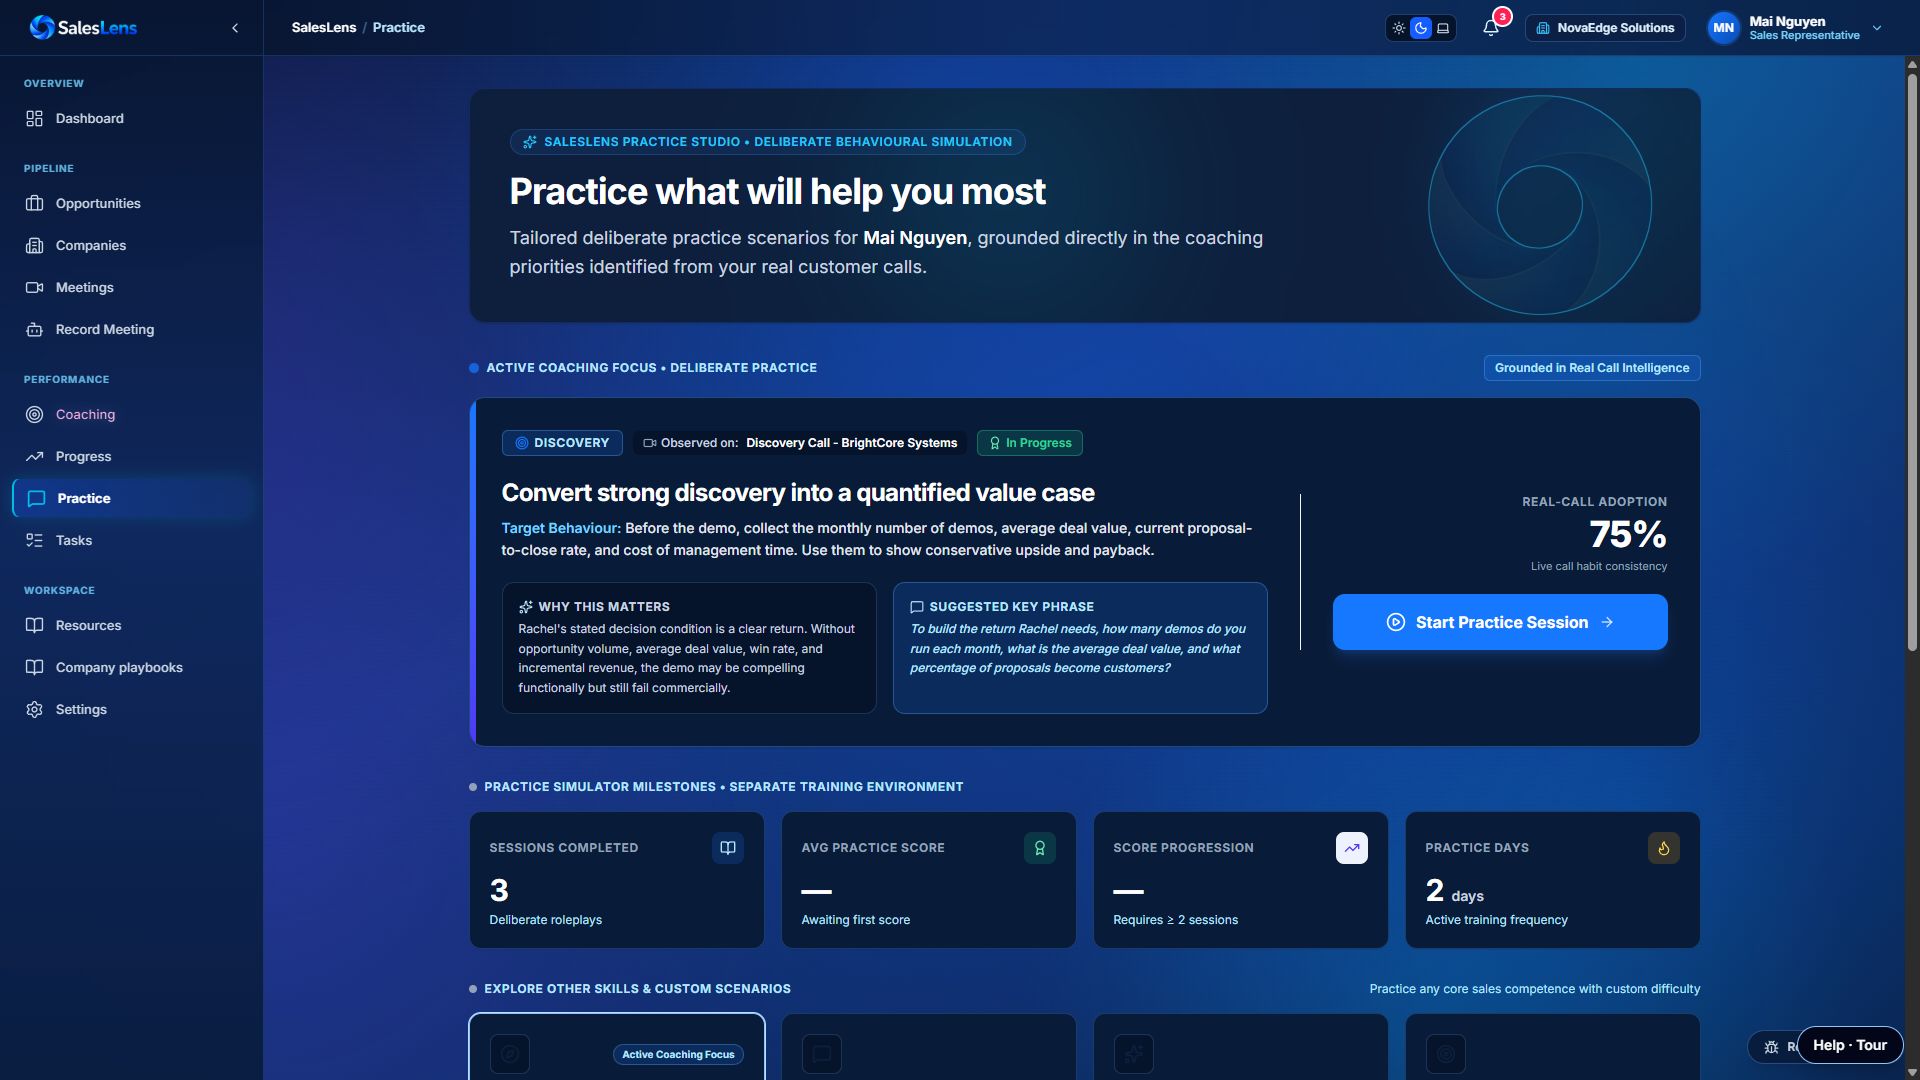Open the Help · Tour button
Viewport: 1920px width, 1080px height.
tap(1850, 1045)
